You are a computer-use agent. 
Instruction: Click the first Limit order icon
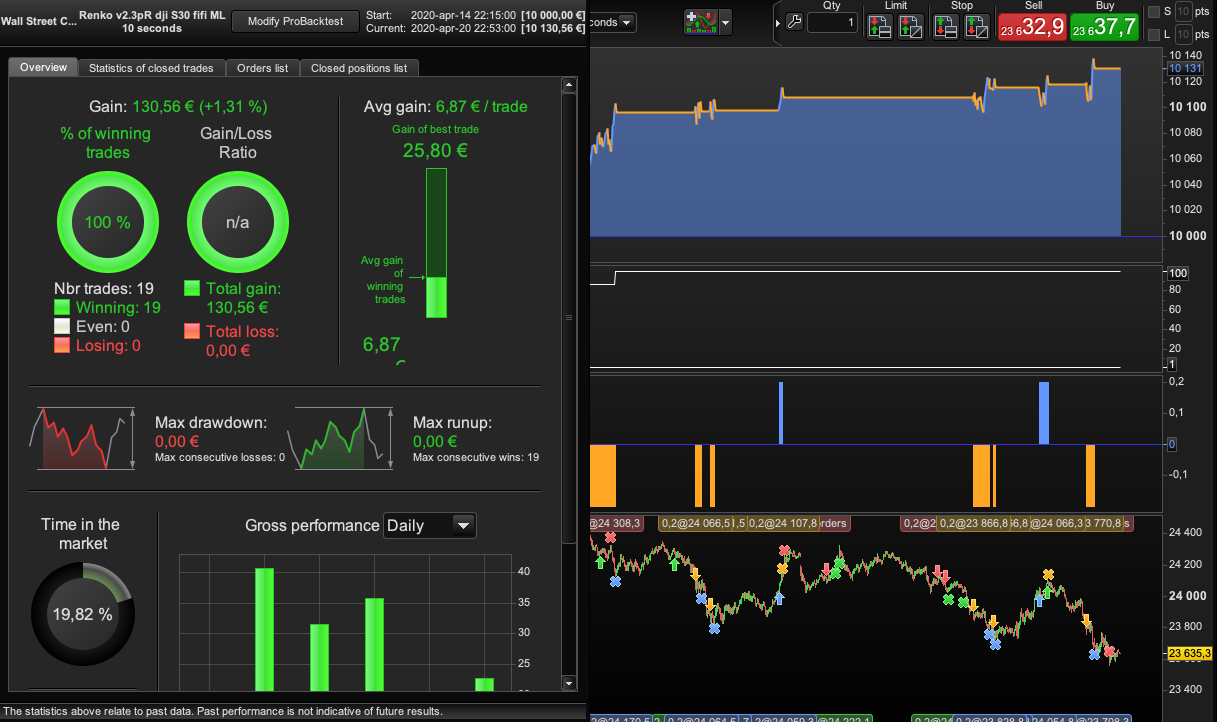[x=879, y=27]
